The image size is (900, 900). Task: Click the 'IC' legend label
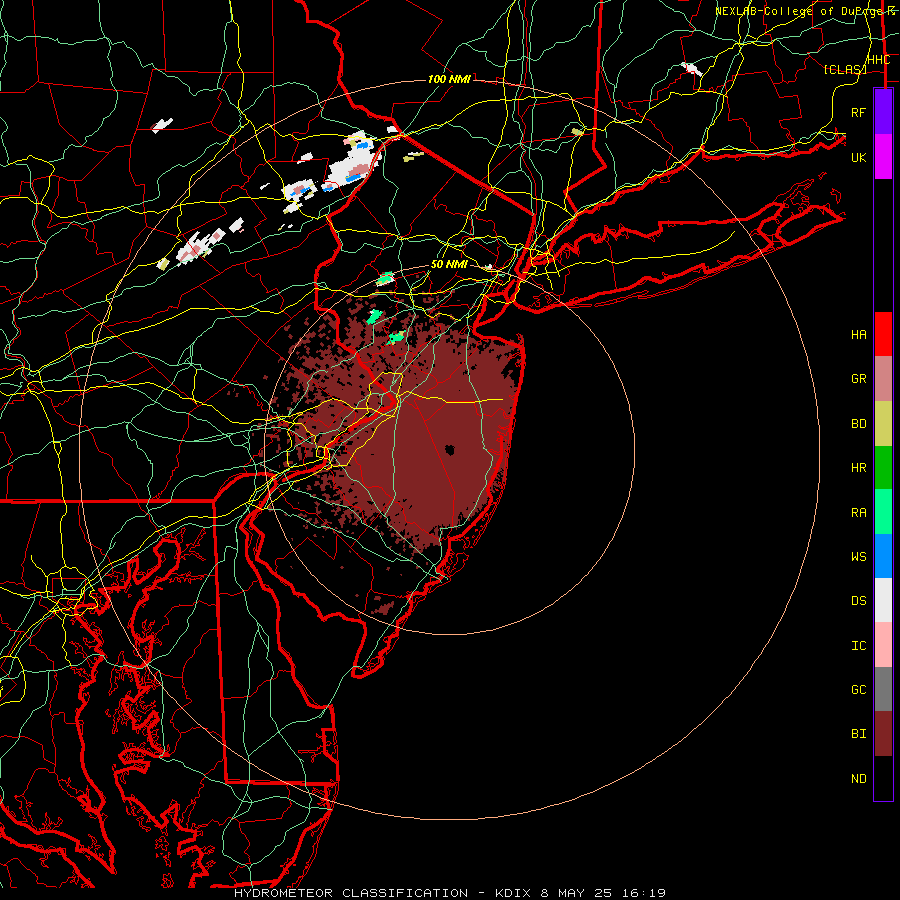tap(858, 646)
